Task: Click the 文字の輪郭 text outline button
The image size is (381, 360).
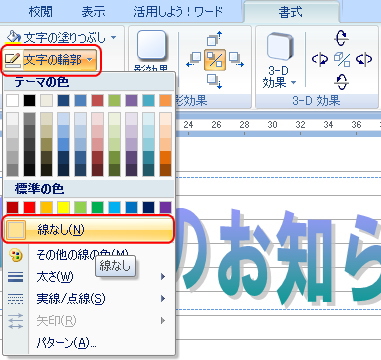Action: pyautogui.click(x=50, y=60)
